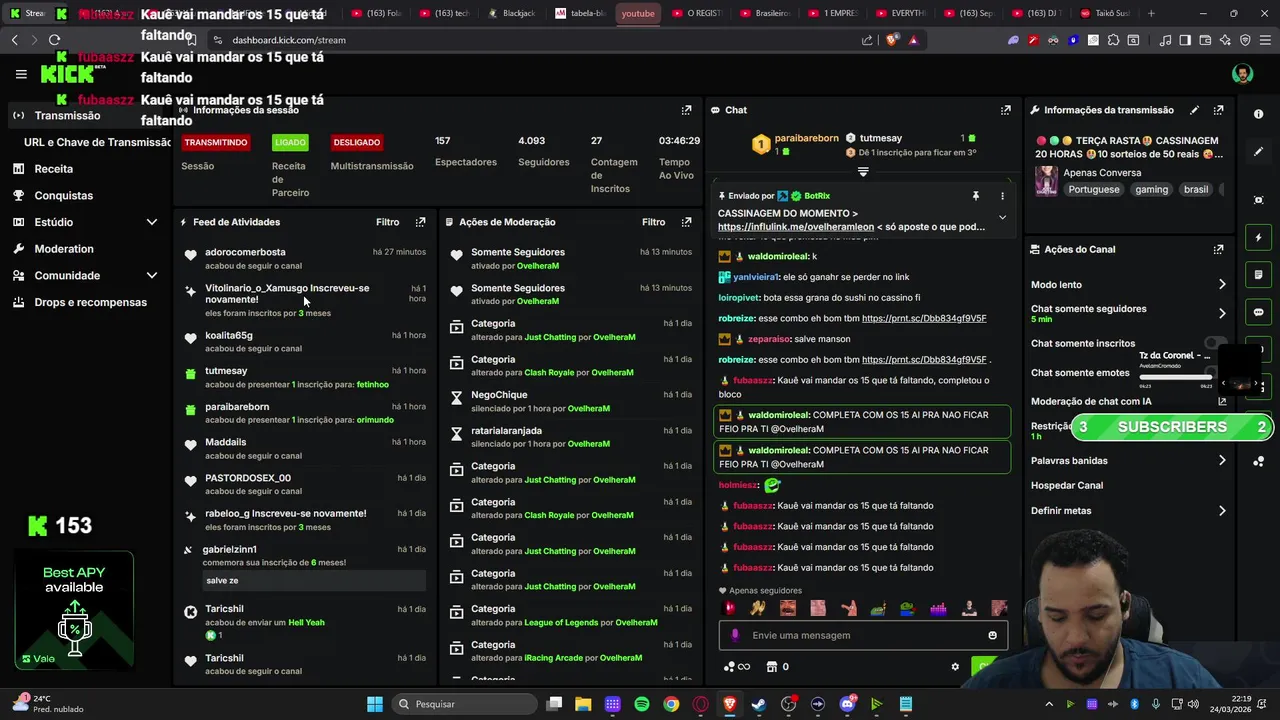Open user avatar at top right
The image size is (1280, 720).
1242,74
